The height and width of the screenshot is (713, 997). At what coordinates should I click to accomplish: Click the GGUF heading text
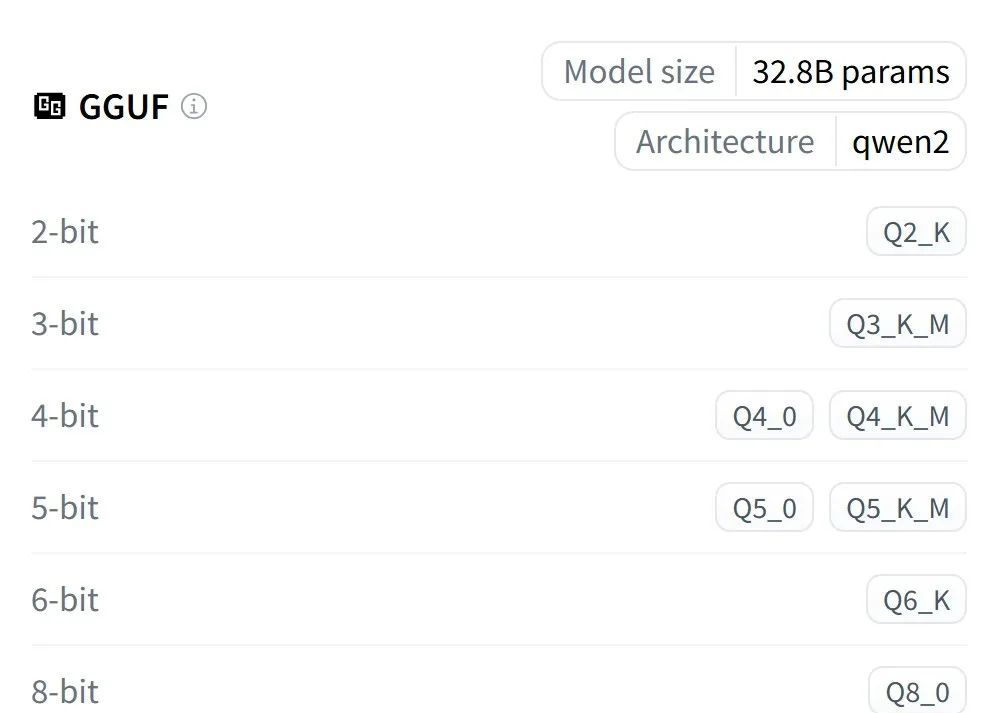(123, 107)
